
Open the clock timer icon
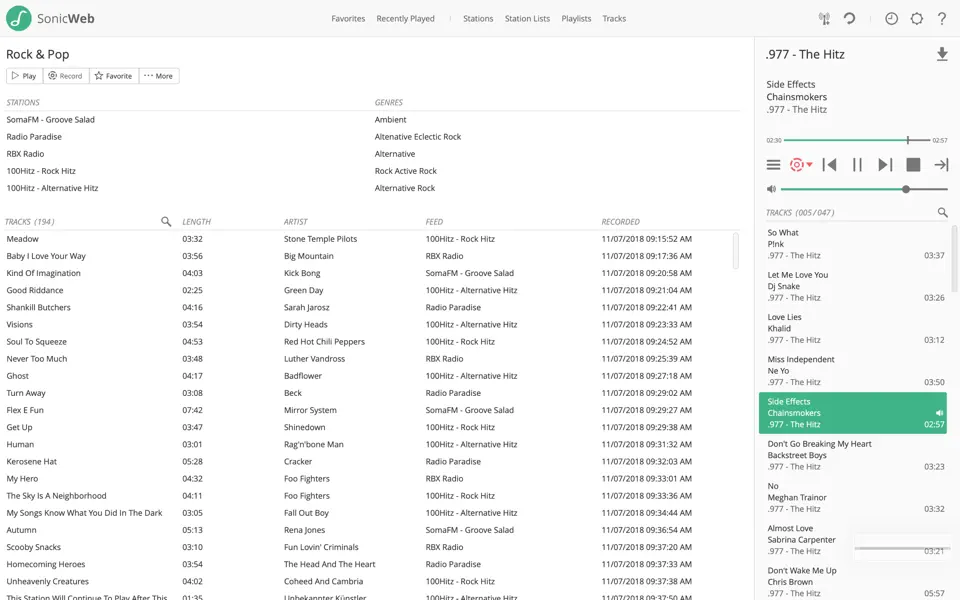(x=891, y=19)
